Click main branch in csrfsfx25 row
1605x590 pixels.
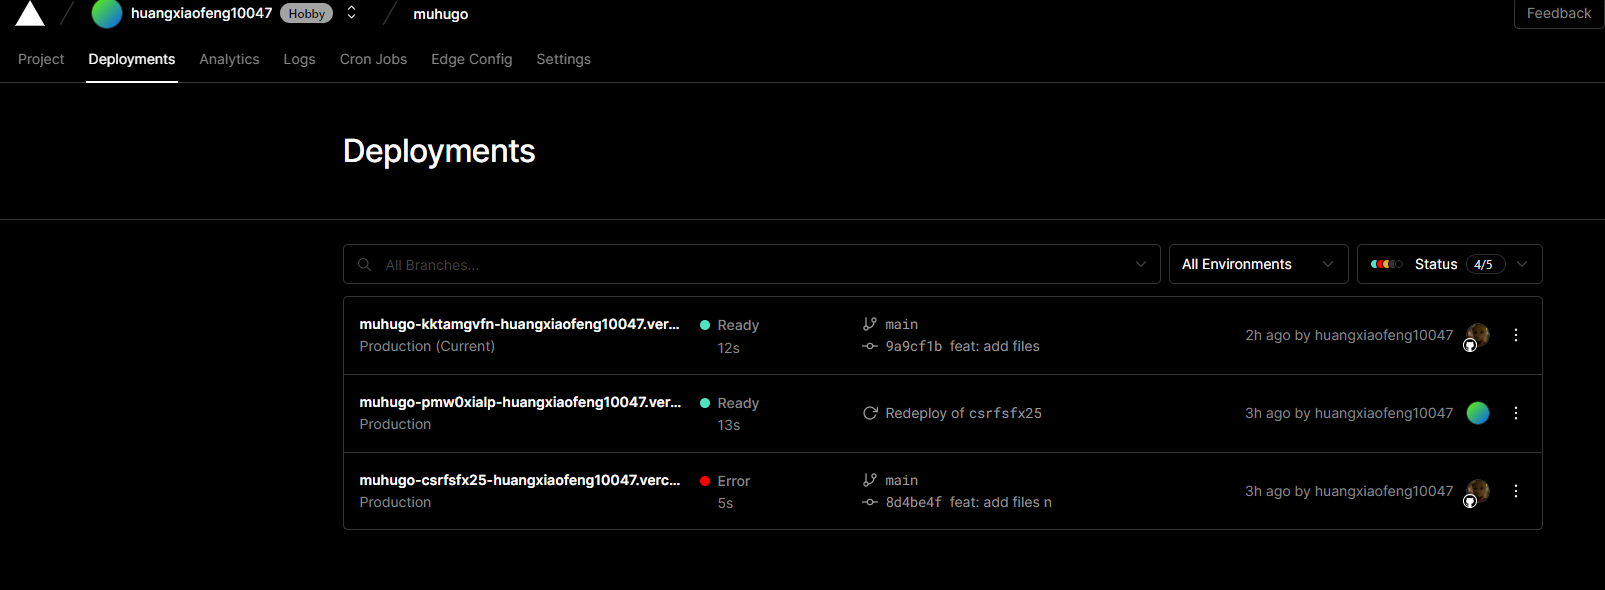[x=901, y=480]
